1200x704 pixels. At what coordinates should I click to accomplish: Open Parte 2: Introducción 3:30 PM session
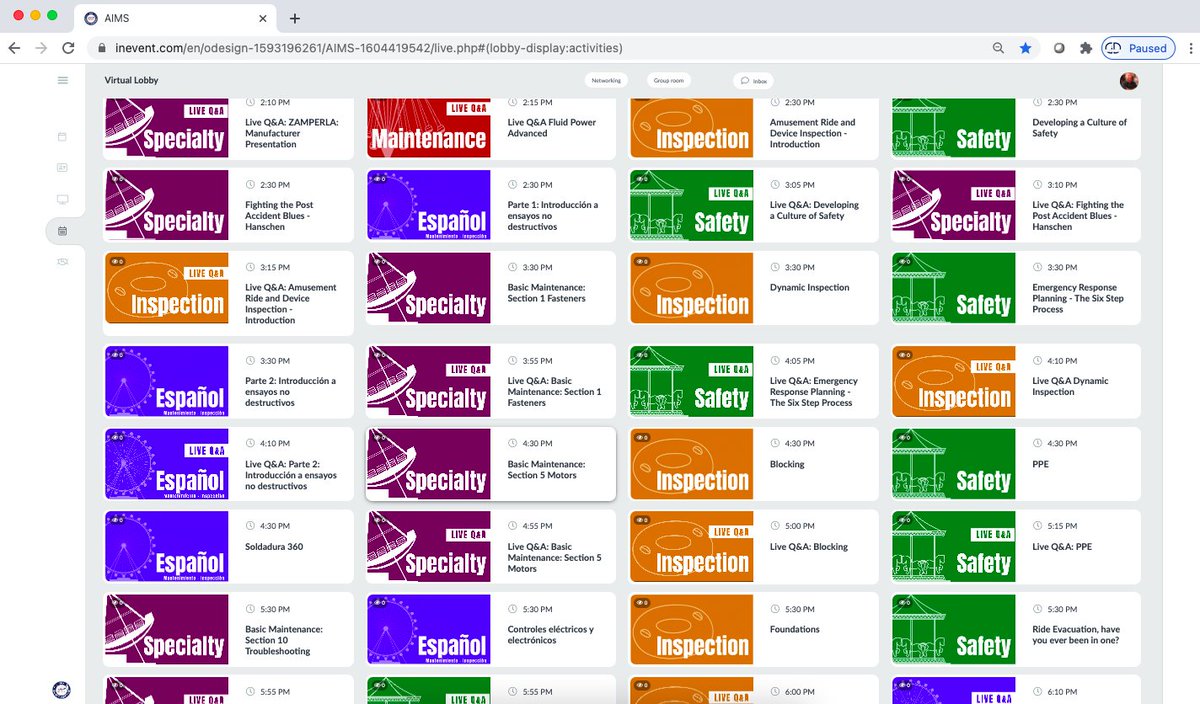click(x=229, y=381)
